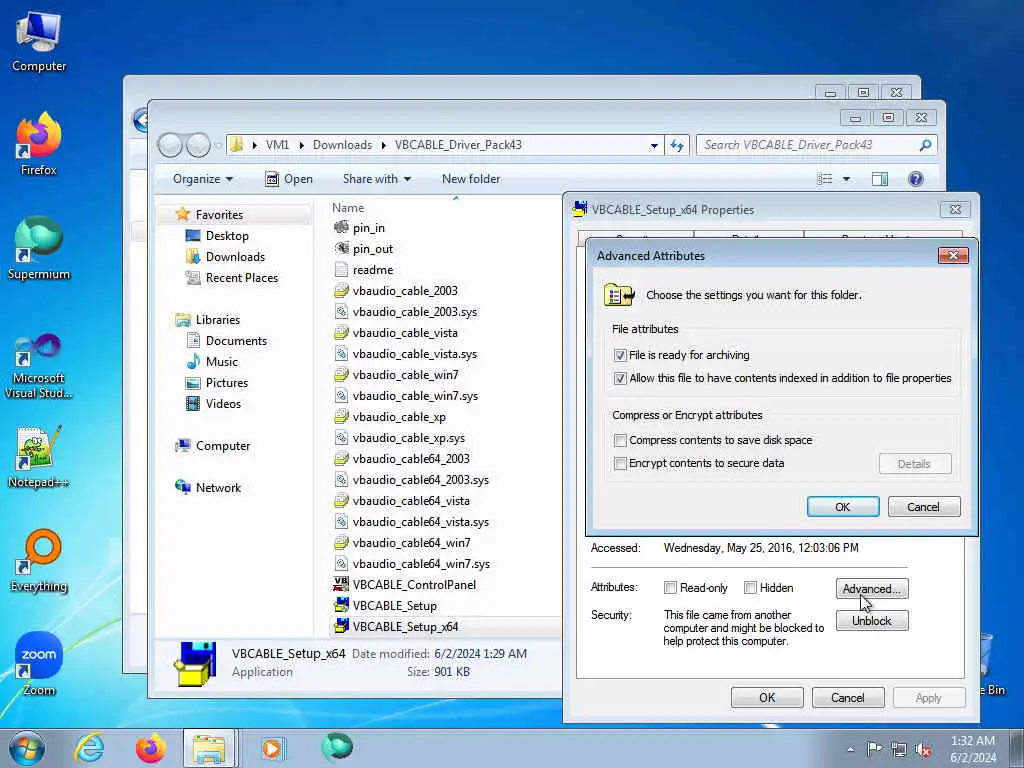Open Internet Explorer from the taskbar

(x=89, y=748)
